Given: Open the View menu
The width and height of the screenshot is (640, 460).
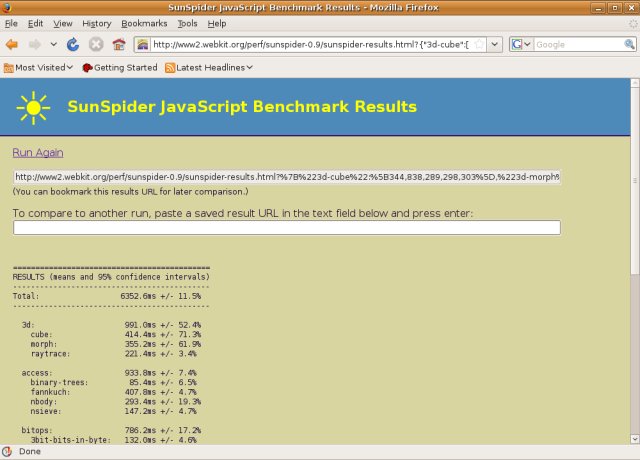Looking at the screenshot, I should point(63,24).
